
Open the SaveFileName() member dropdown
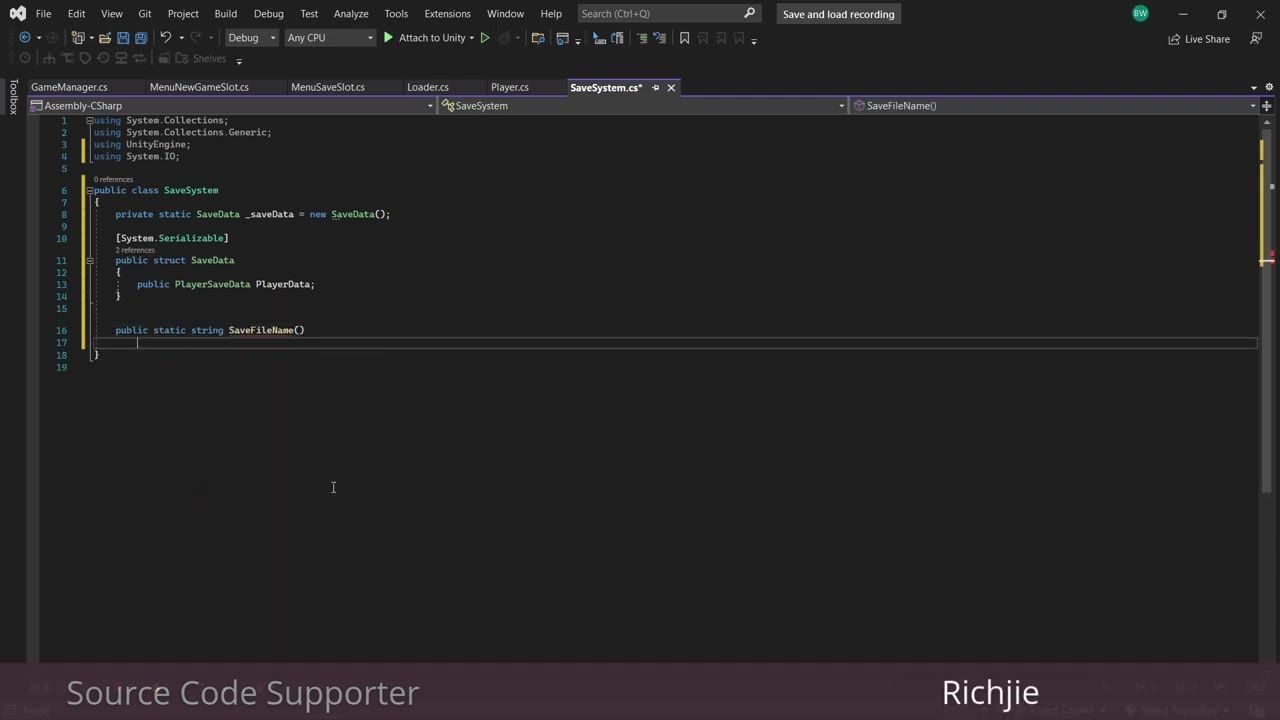pyautogui.click(x=1252, y=106)
